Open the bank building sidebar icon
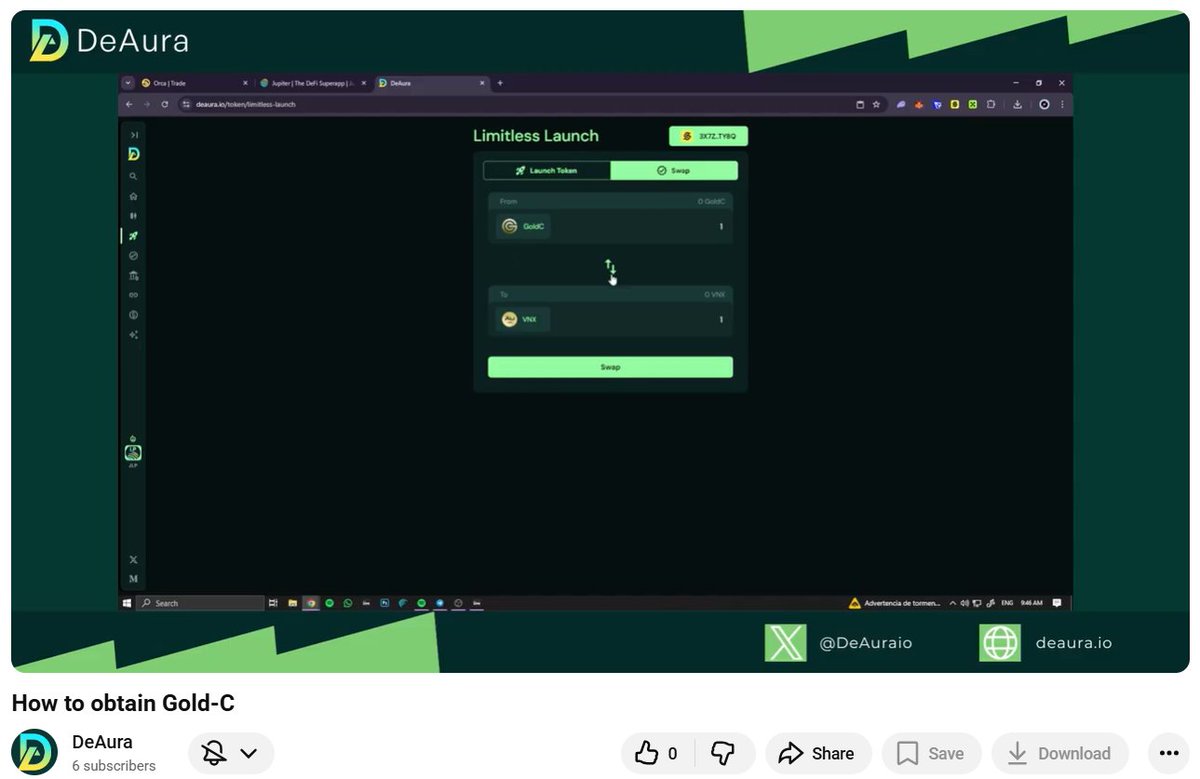Viewport: 1200px width, 779px height. [x=134, y=275]
